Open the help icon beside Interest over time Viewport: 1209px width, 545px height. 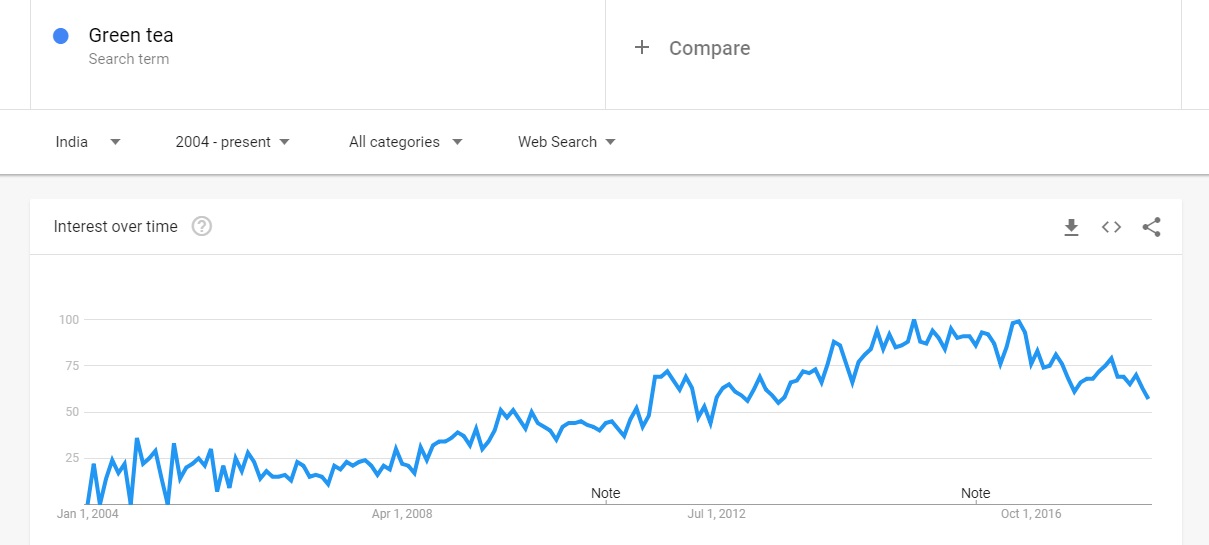pos(201,226)
